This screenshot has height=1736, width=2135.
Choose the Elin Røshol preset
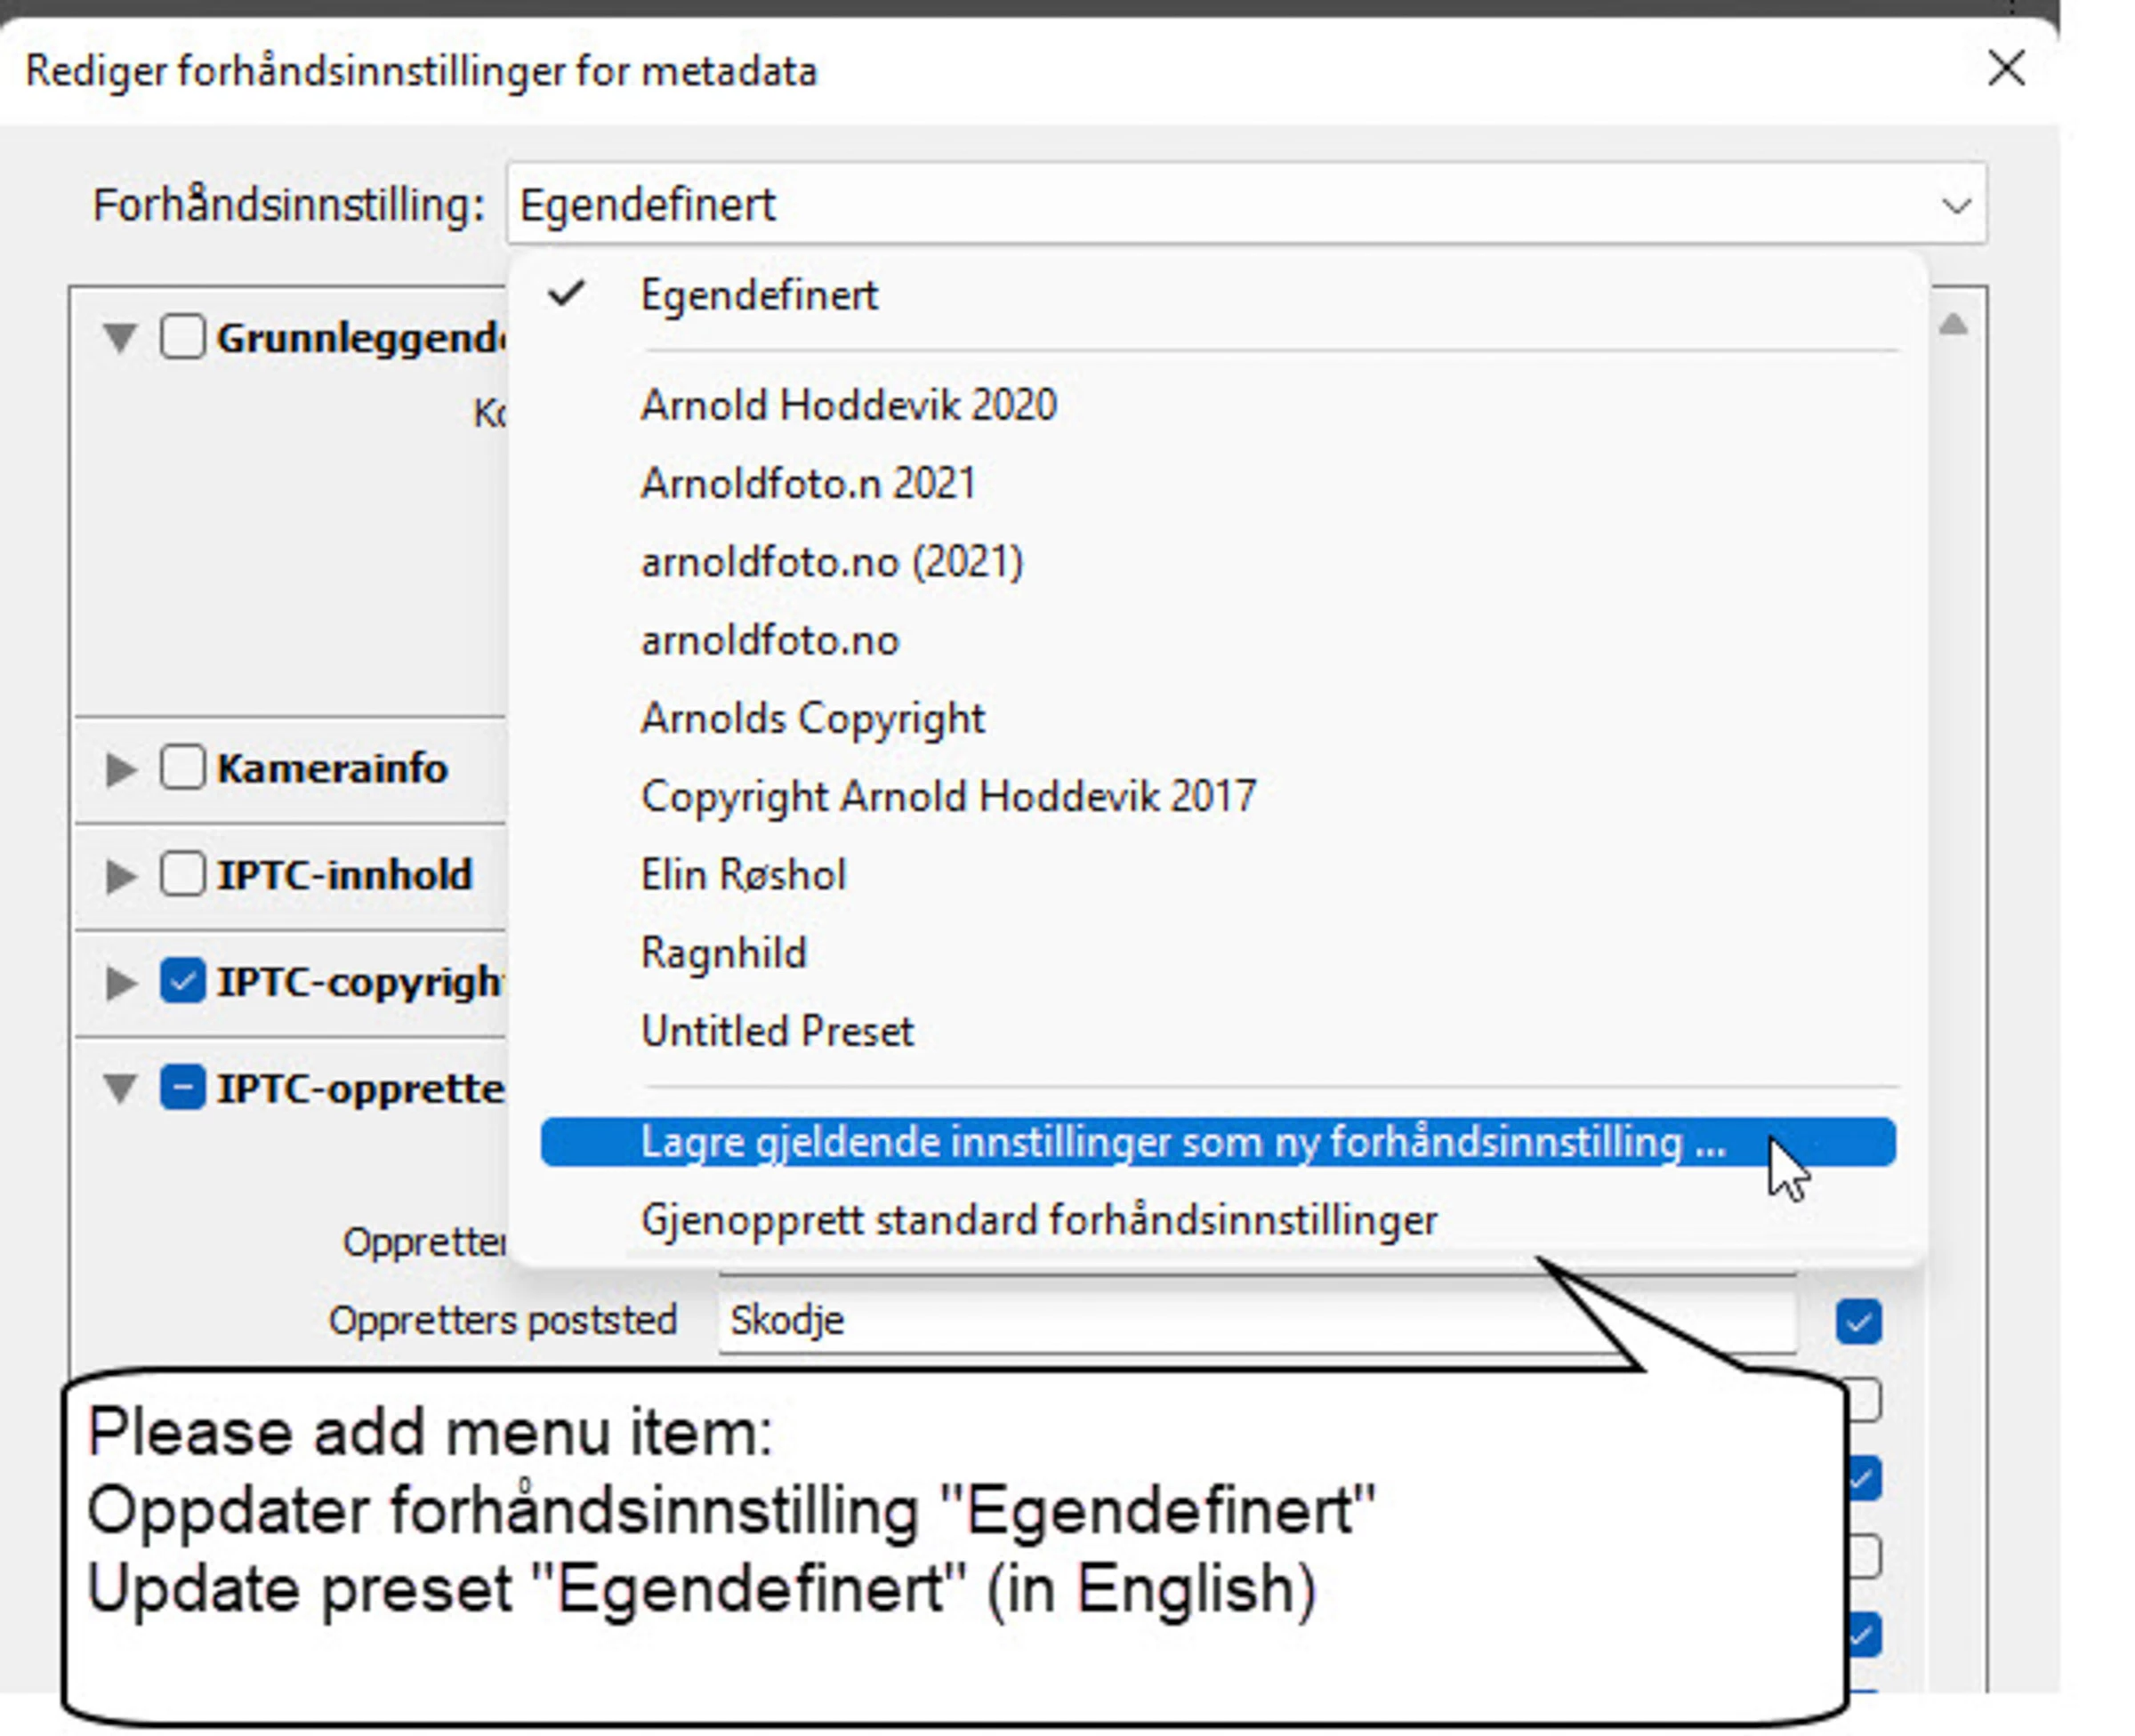[x=743, y=875]
